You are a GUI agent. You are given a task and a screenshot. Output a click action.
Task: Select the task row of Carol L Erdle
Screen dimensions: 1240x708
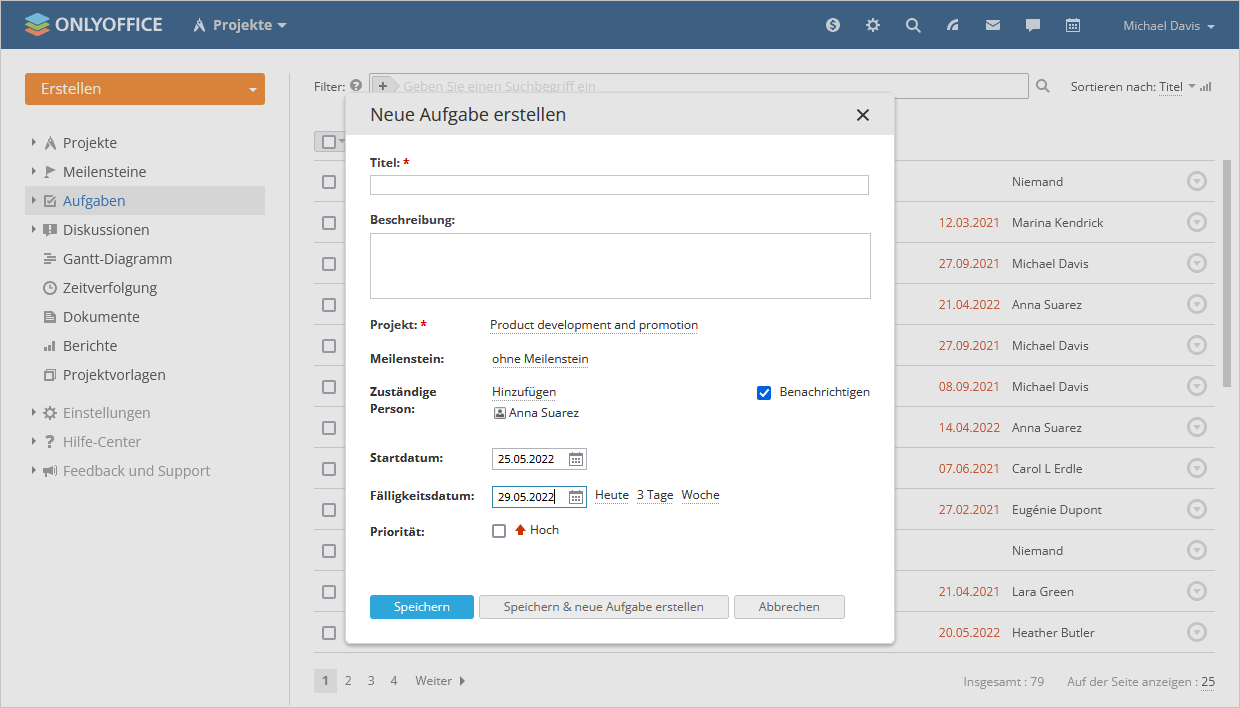[329, 469]
